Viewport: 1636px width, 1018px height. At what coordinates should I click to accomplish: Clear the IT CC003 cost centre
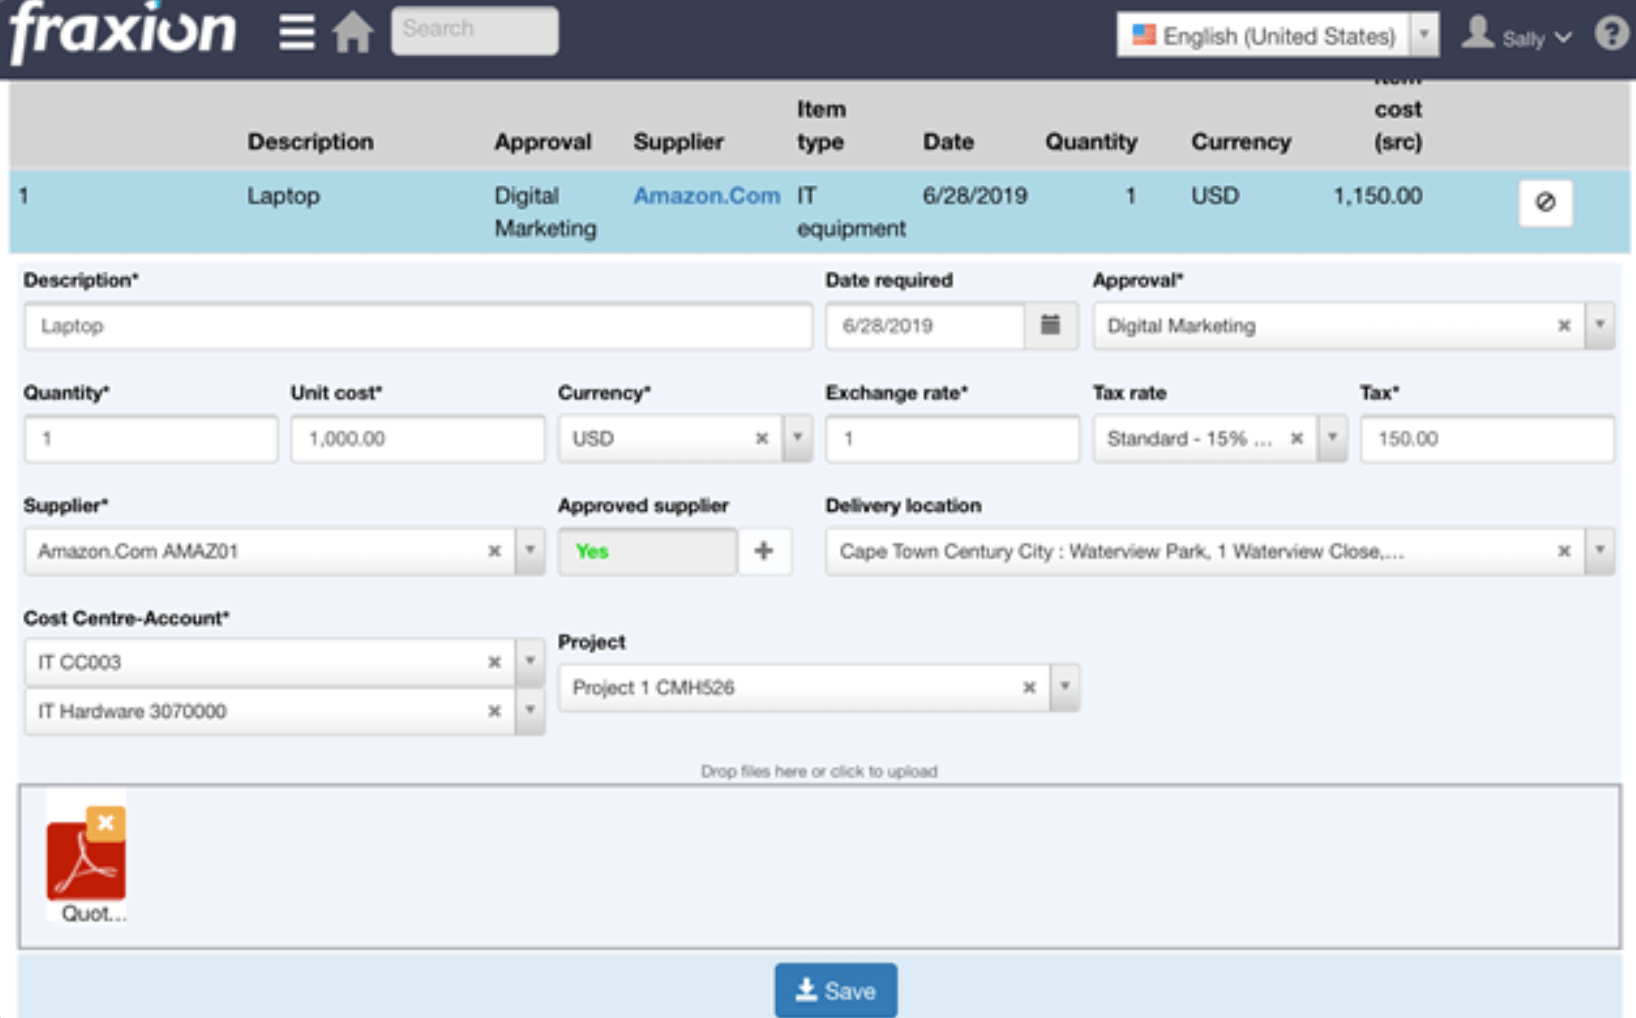pos(494,662)
